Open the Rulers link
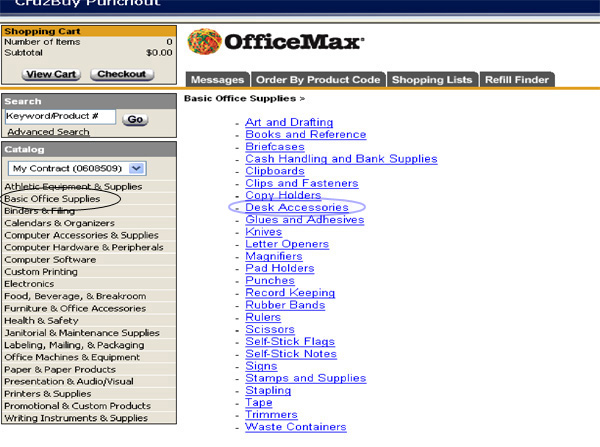 (x=263, y=317)
